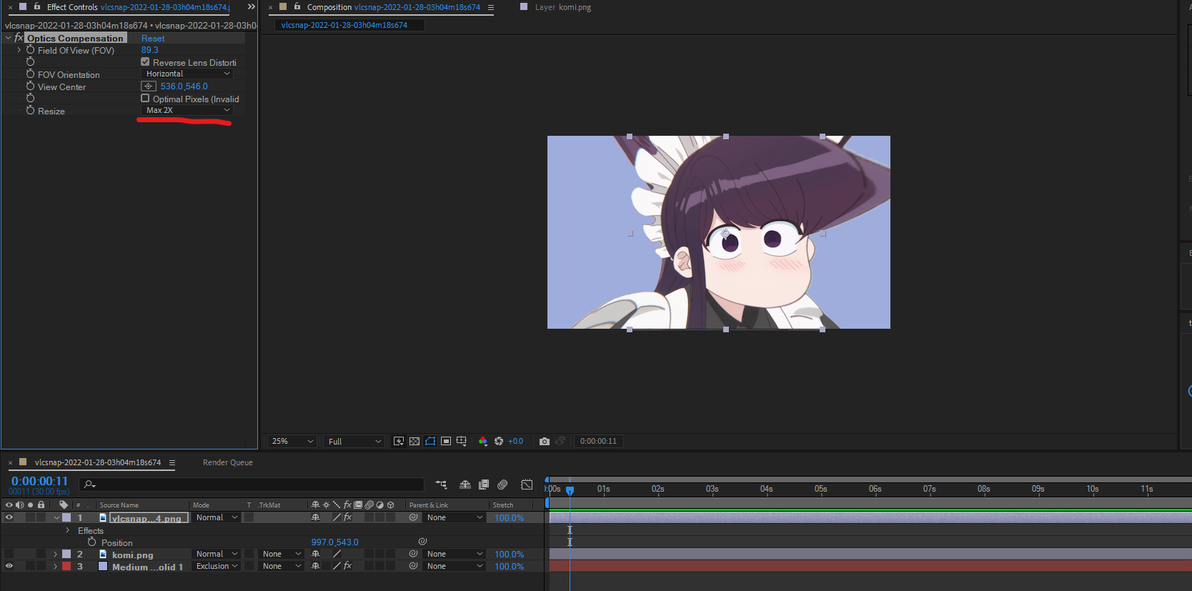Take a snapshot with the camera icon

click(x=544, y=441)
